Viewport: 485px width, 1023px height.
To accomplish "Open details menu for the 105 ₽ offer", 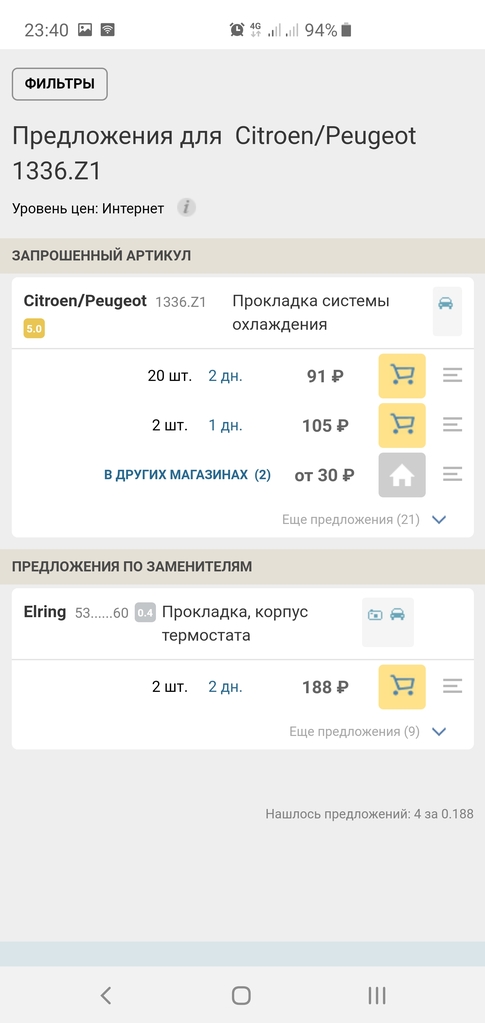I will coord(452,425).
